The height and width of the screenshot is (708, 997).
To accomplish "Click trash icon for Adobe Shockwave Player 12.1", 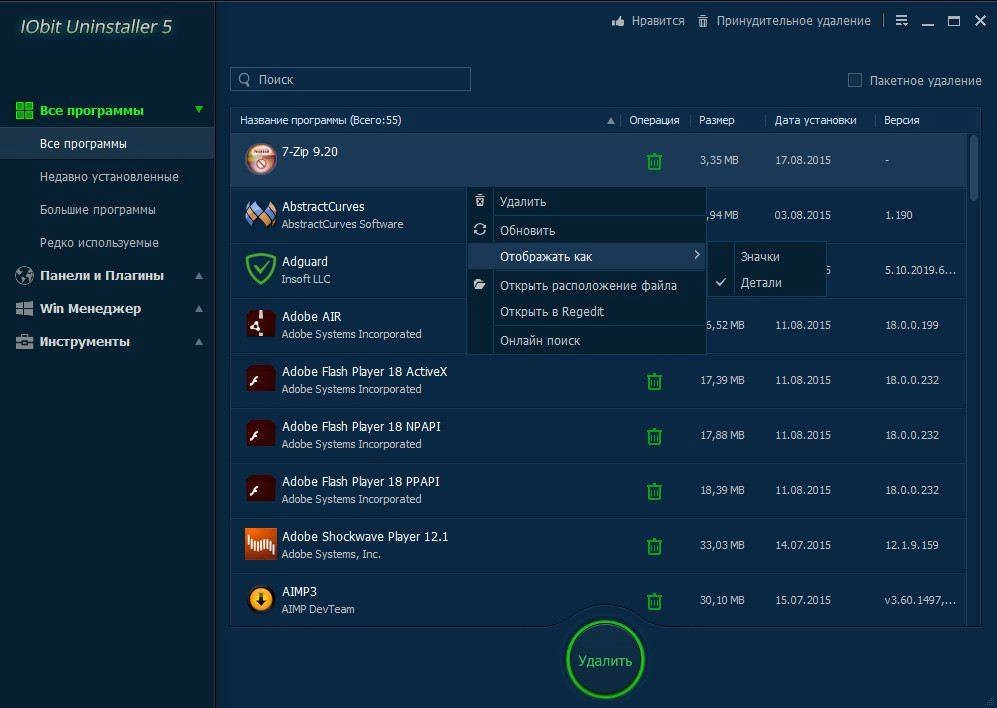I will 654,546.
